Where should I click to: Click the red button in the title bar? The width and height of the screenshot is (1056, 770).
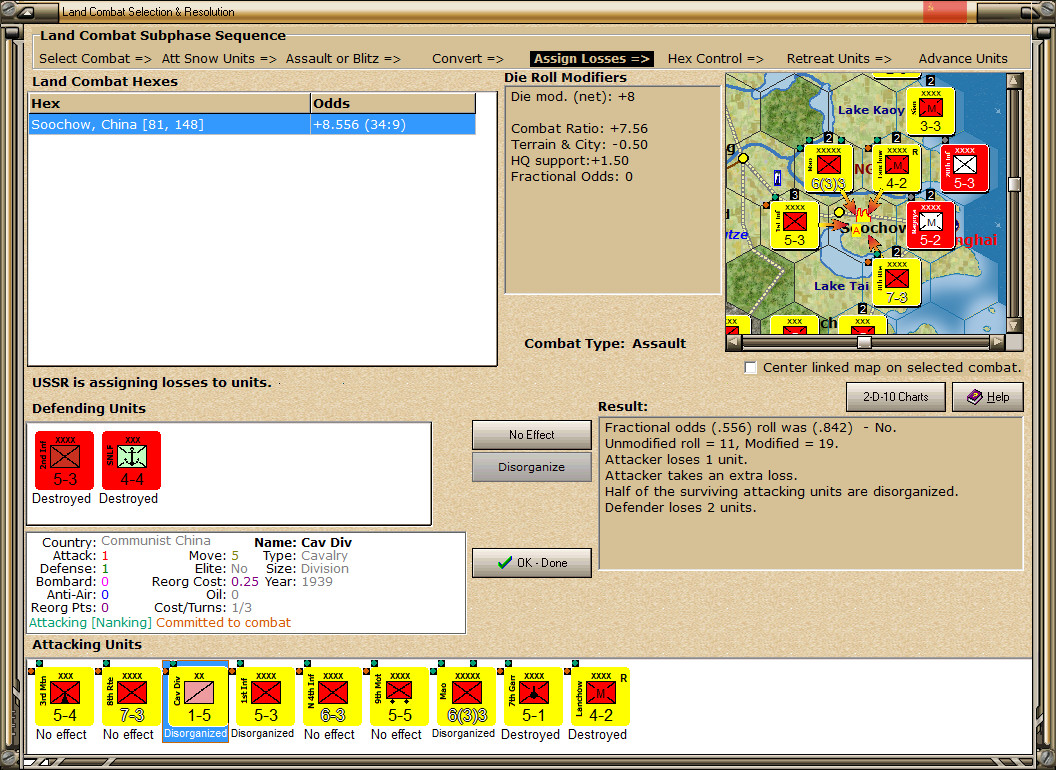945,11
